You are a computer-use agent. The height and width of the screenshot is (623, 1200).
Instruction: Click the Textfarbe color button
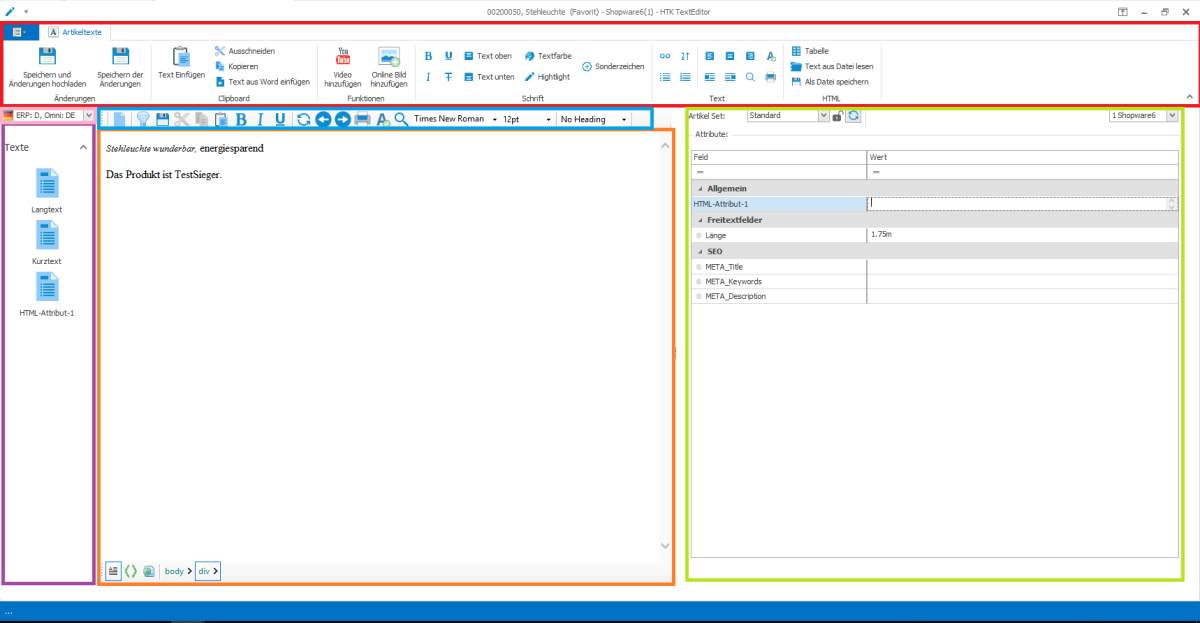point(548,56)
